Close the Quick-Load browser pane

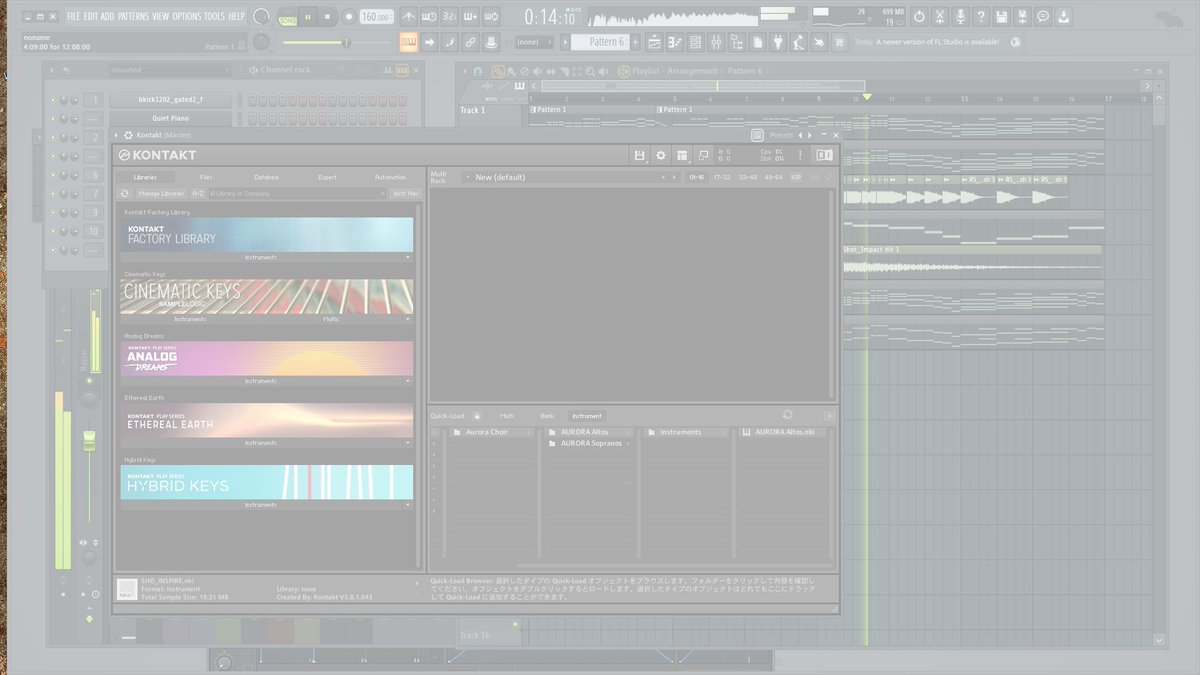(829, 415)
